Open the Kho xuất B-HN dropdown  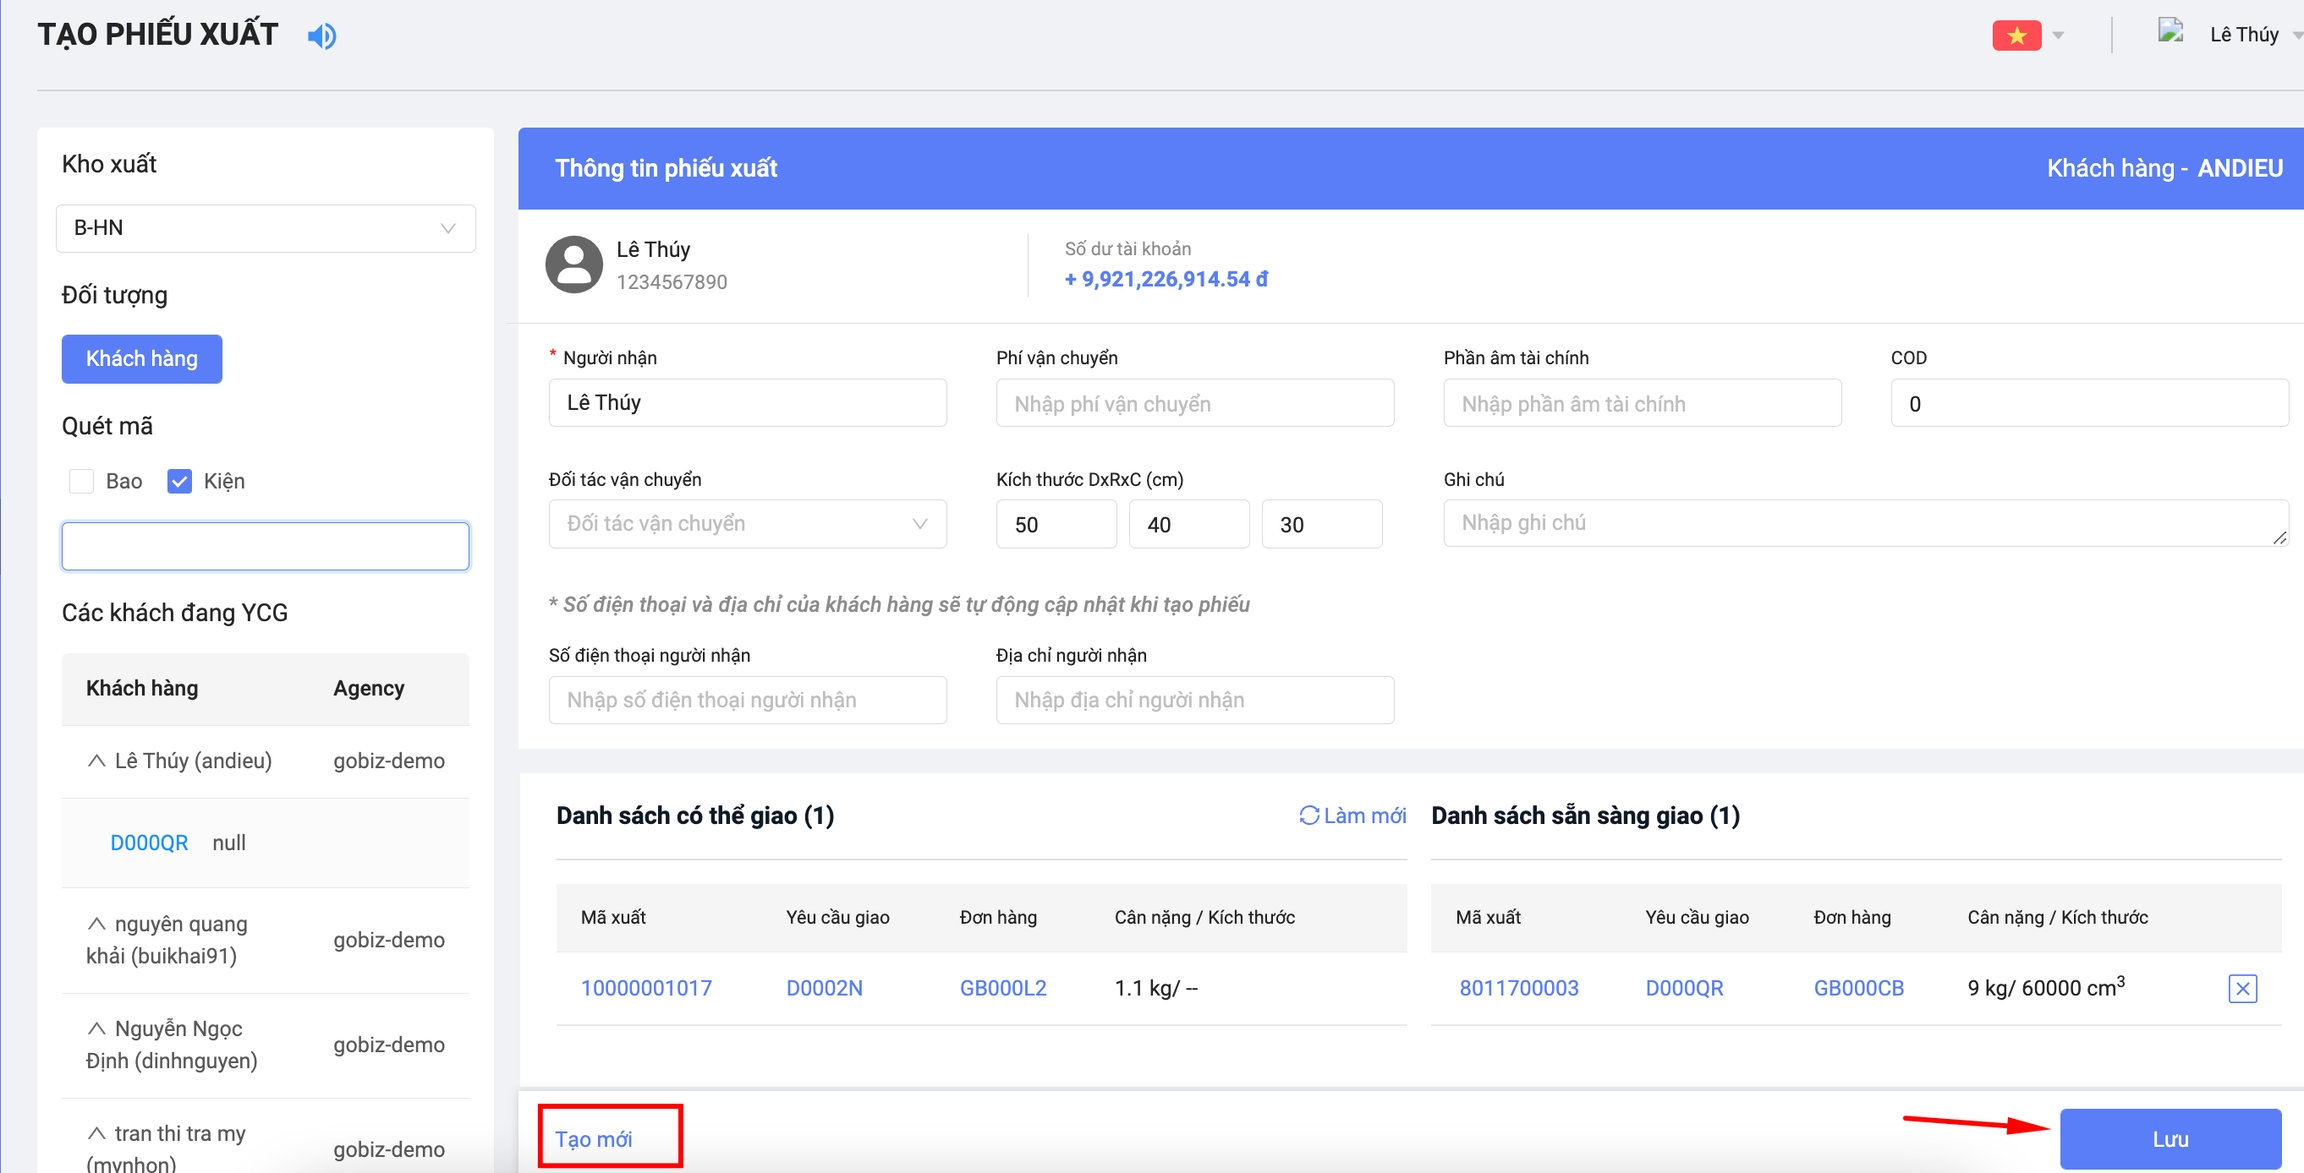[x=265, y=228]
